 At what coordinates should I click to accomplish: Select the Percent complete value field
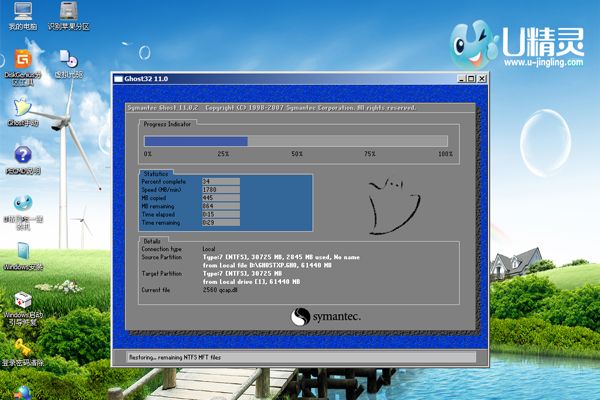[x=219, y=181]
